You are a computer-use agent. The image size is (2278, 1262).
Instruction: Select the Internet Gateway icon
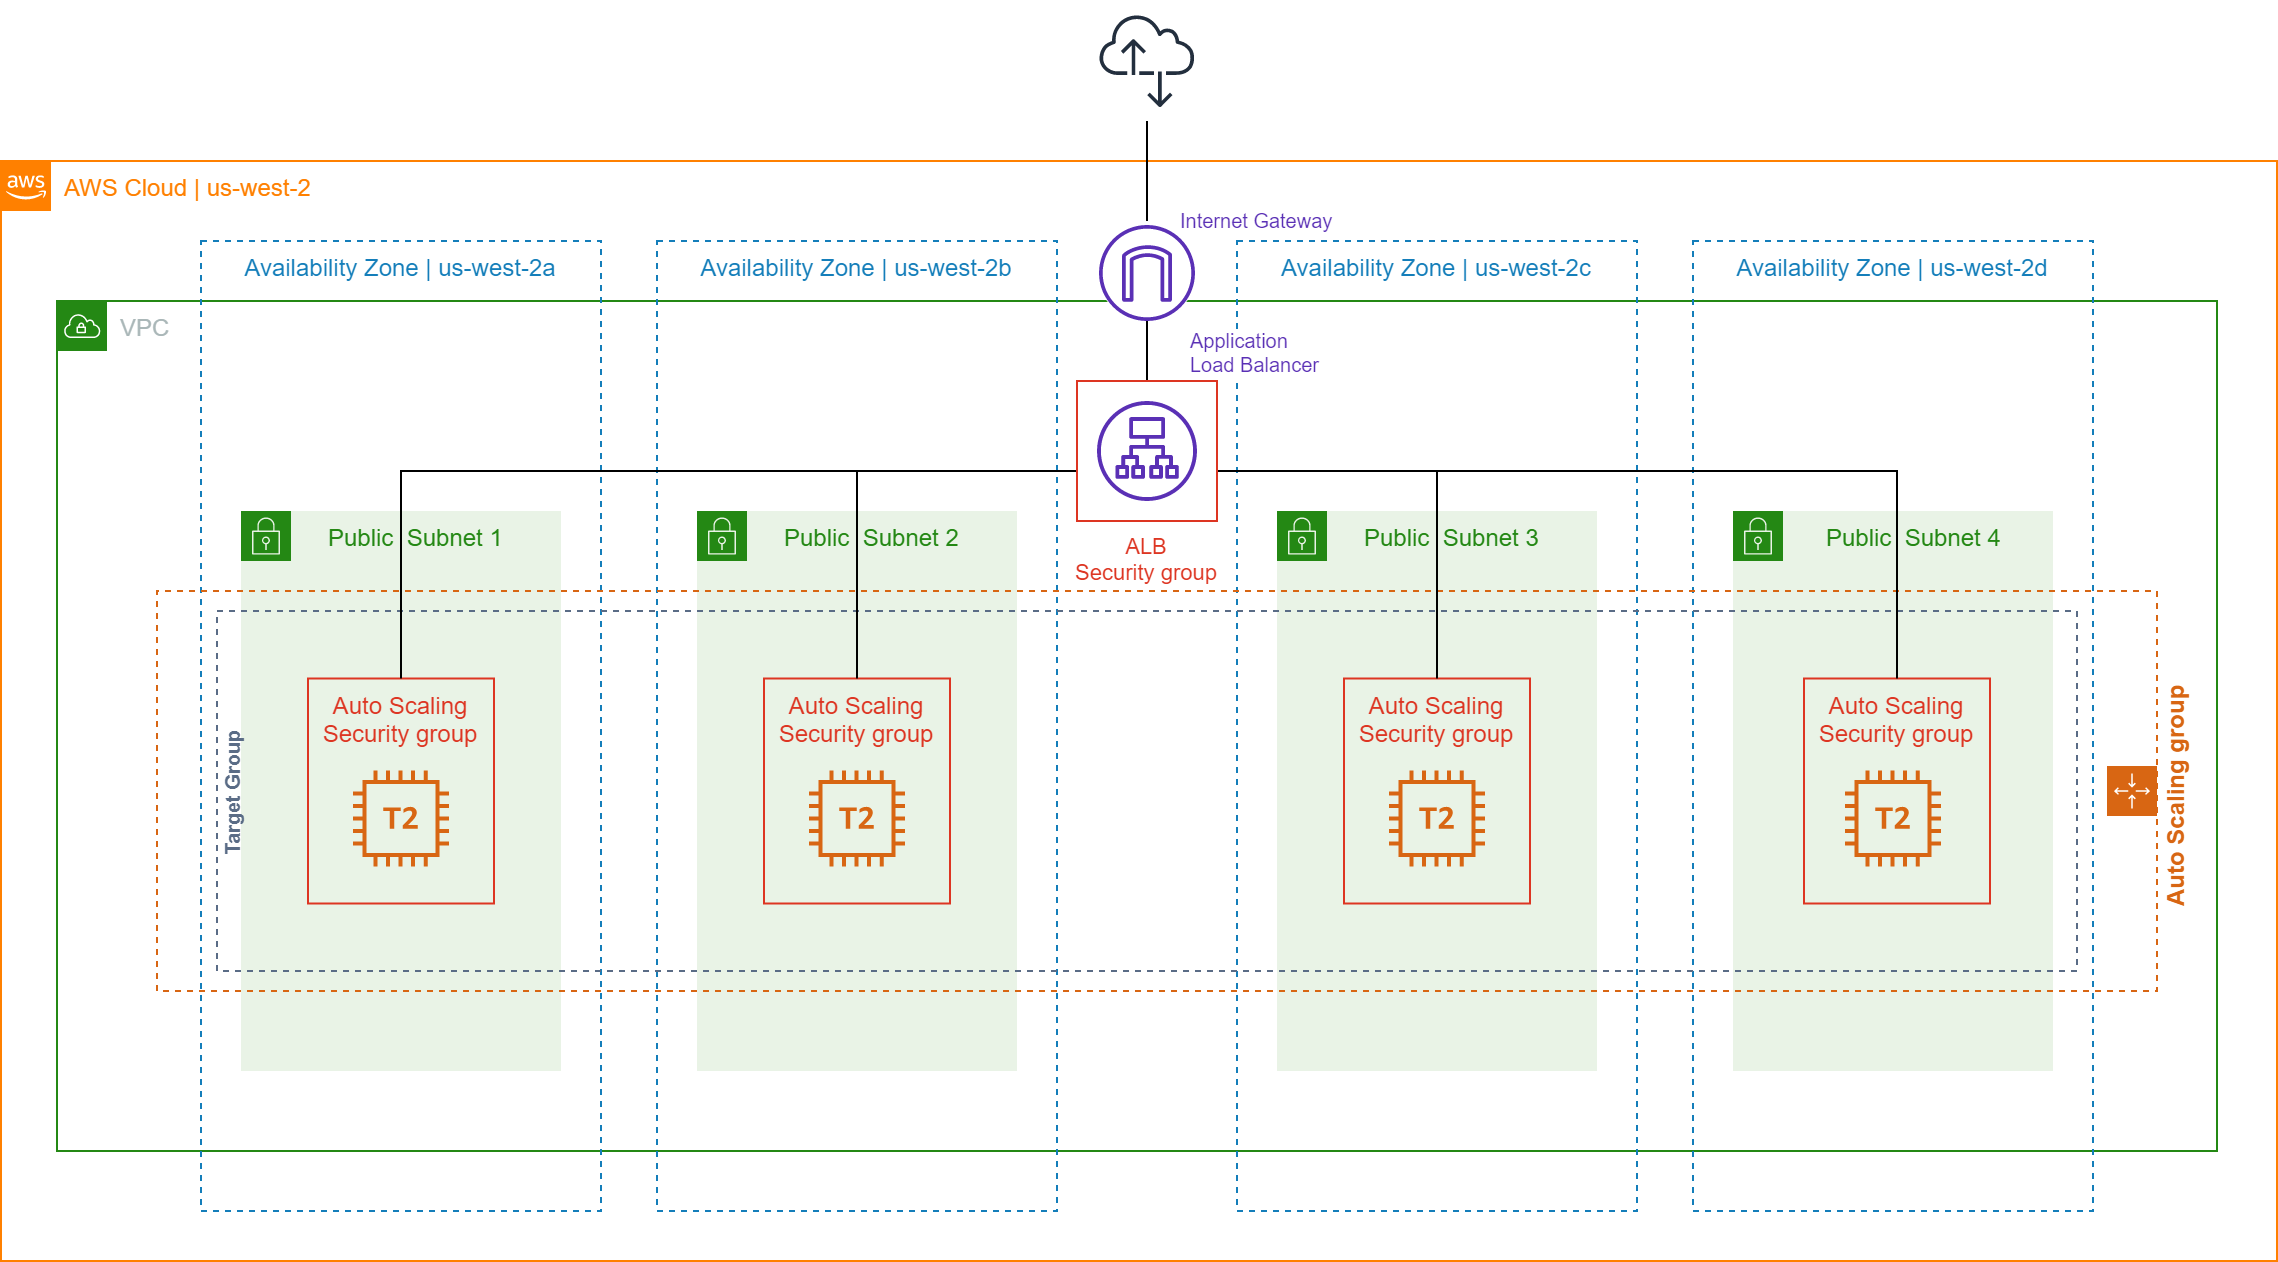1146,273
